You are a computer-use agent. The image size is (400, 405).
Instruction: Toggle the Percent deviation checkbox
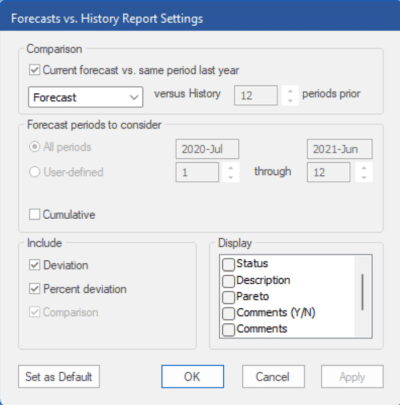point(35,289)
